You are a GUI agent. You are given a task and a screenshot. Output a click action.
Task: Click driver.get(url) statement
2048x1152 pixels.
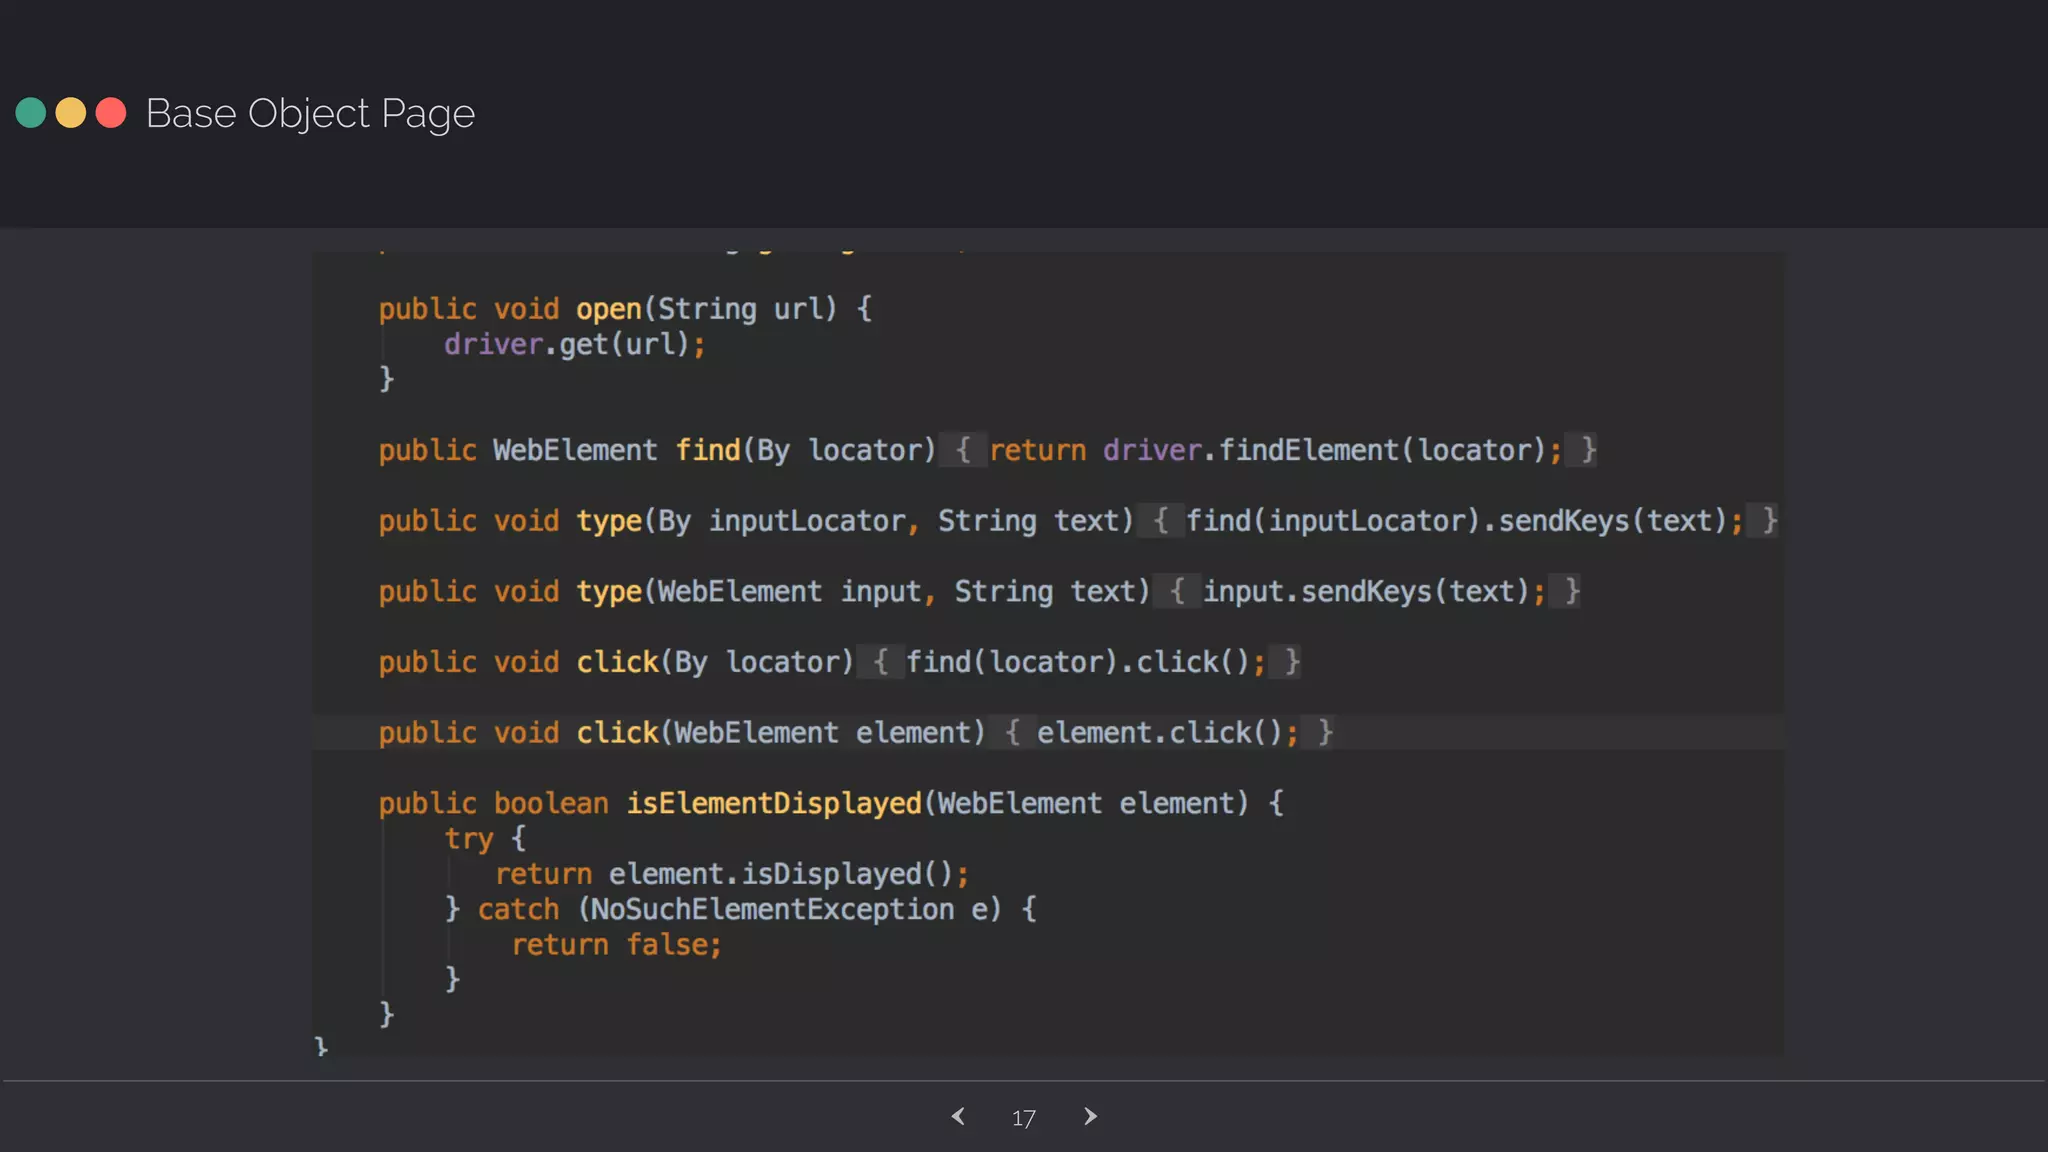[573, 344]
